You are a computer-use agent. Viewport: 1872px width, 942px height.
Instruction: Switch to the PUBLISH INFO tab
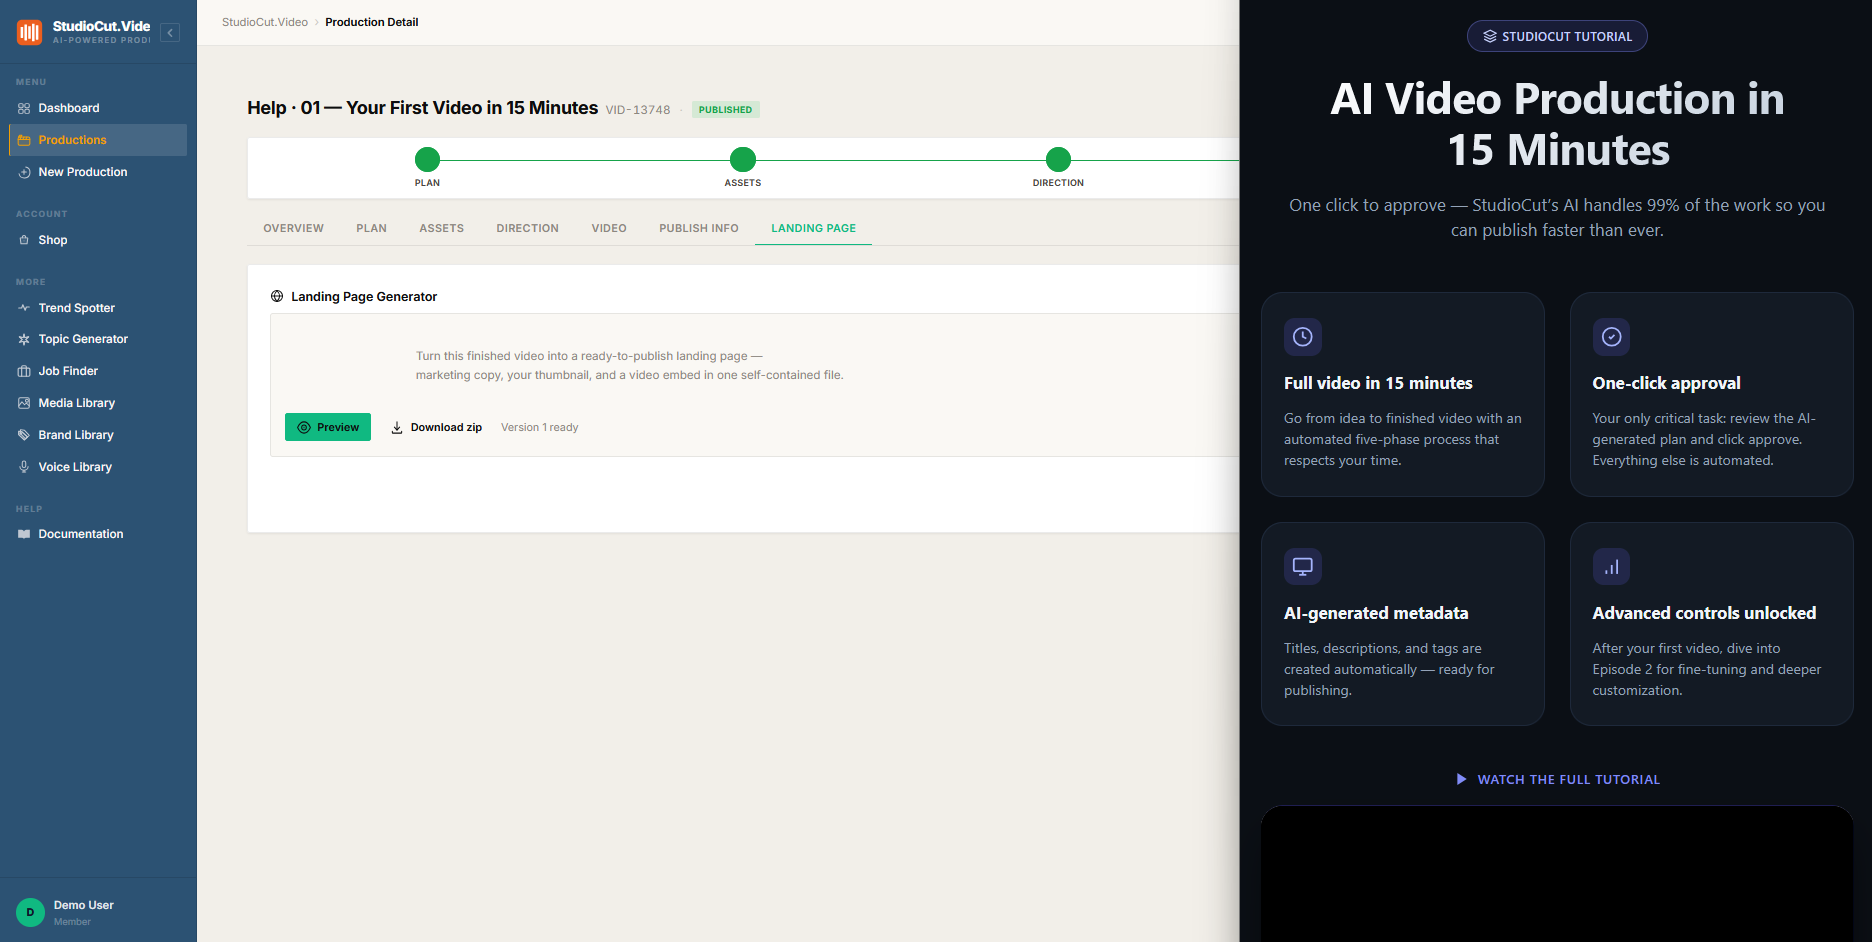coord(699,228)
